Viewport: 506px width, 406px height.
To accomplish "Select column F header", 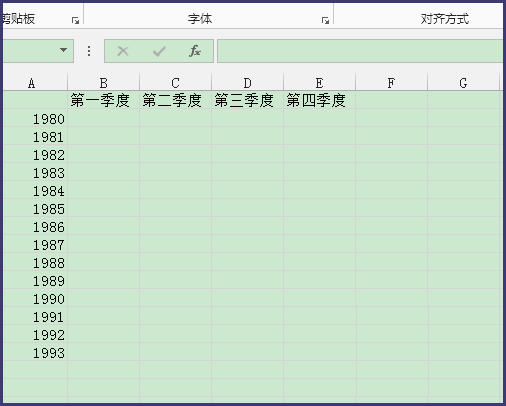I will point(391,83).
